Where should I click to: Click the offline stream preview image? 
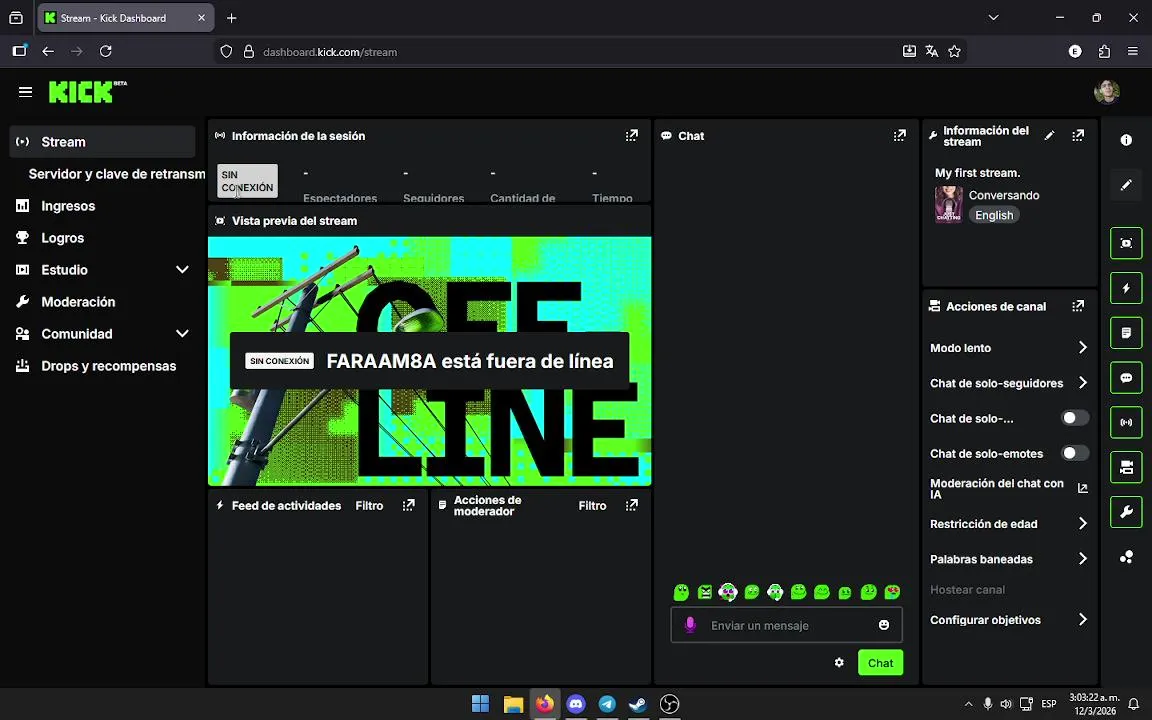tap(430, 361)
